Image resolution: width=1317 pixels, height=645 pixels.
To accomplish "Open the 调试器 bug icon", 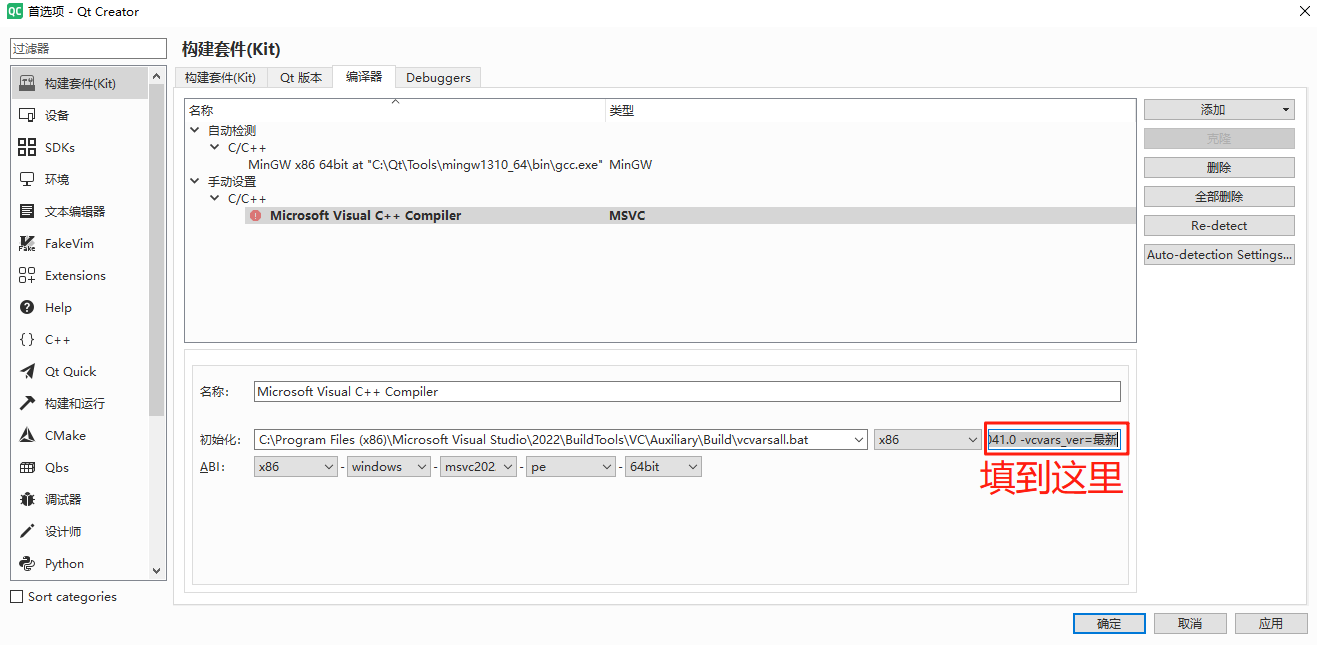I will 27,499.
